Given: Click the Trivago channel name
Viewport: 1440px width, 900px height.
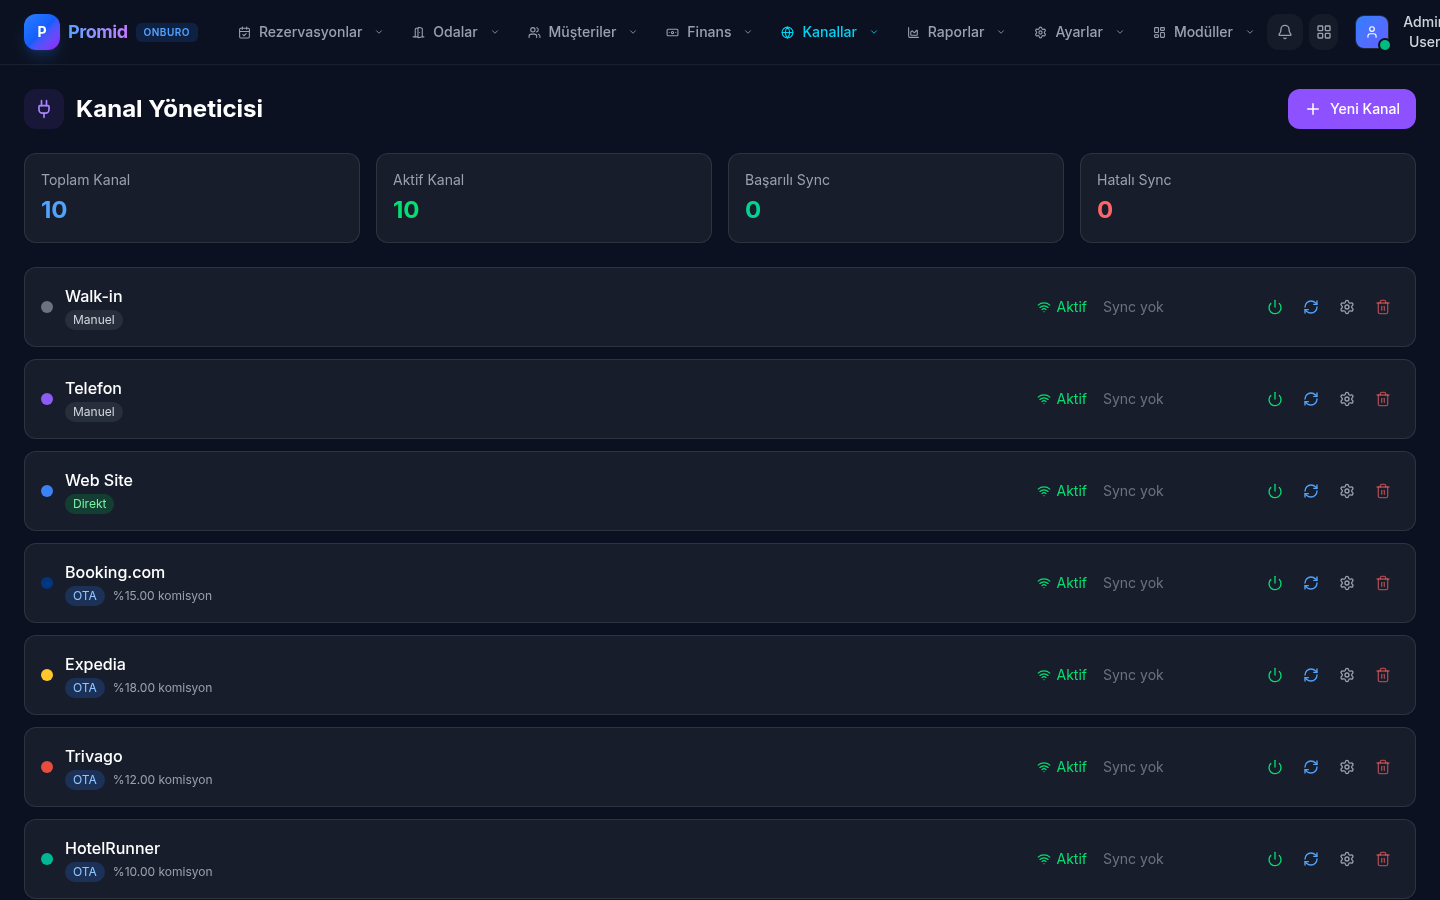Looking at the screenshot, I should (94, 756).
